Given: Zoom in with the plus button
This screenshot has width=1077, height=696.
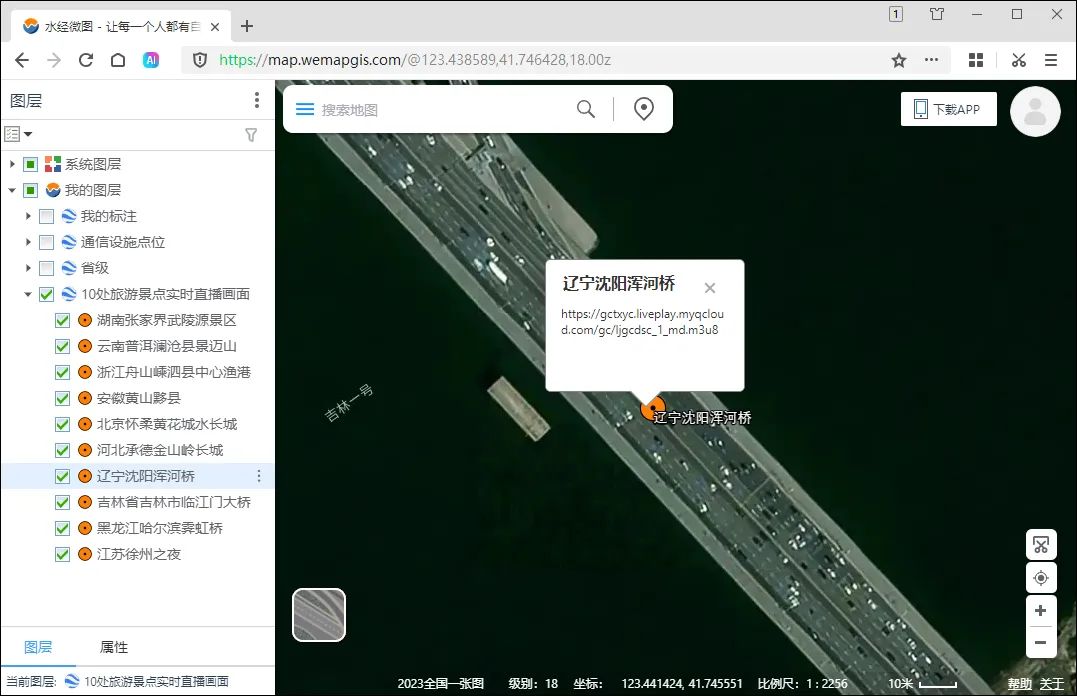Looking at the screenshot, I should pyautogui.click(x=1041, y=611).
